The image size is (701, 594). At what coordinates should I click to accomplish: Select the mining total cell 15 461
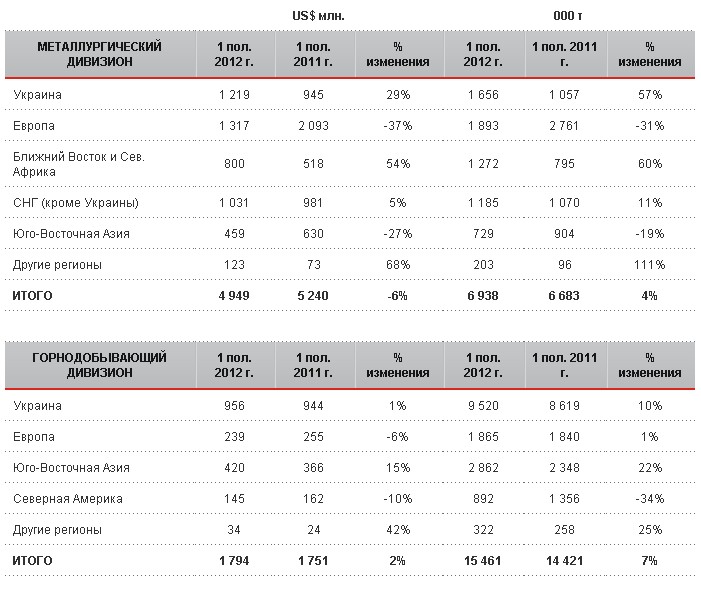483,561
